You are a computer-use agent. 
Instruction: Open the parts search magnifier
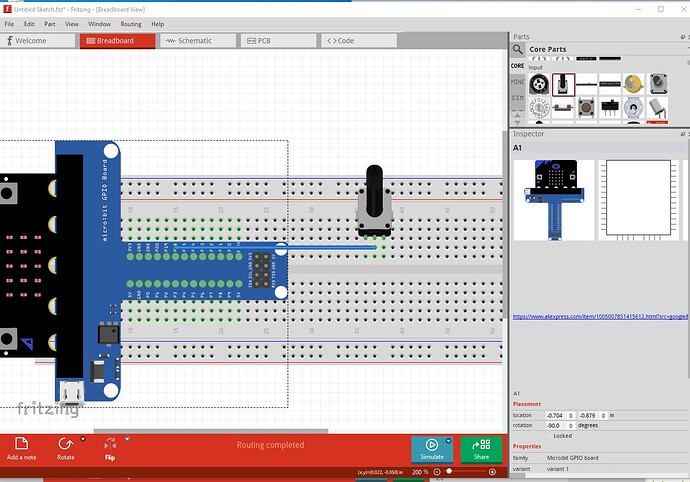518,49
